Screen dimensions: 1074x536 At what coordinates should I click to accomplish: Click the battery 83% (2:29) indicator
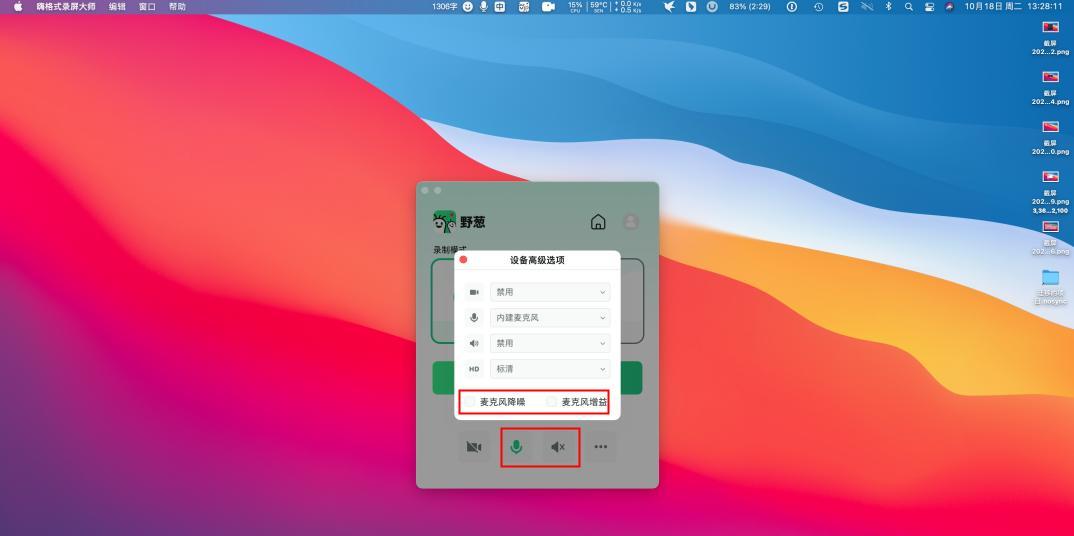[x=750, y=6]
